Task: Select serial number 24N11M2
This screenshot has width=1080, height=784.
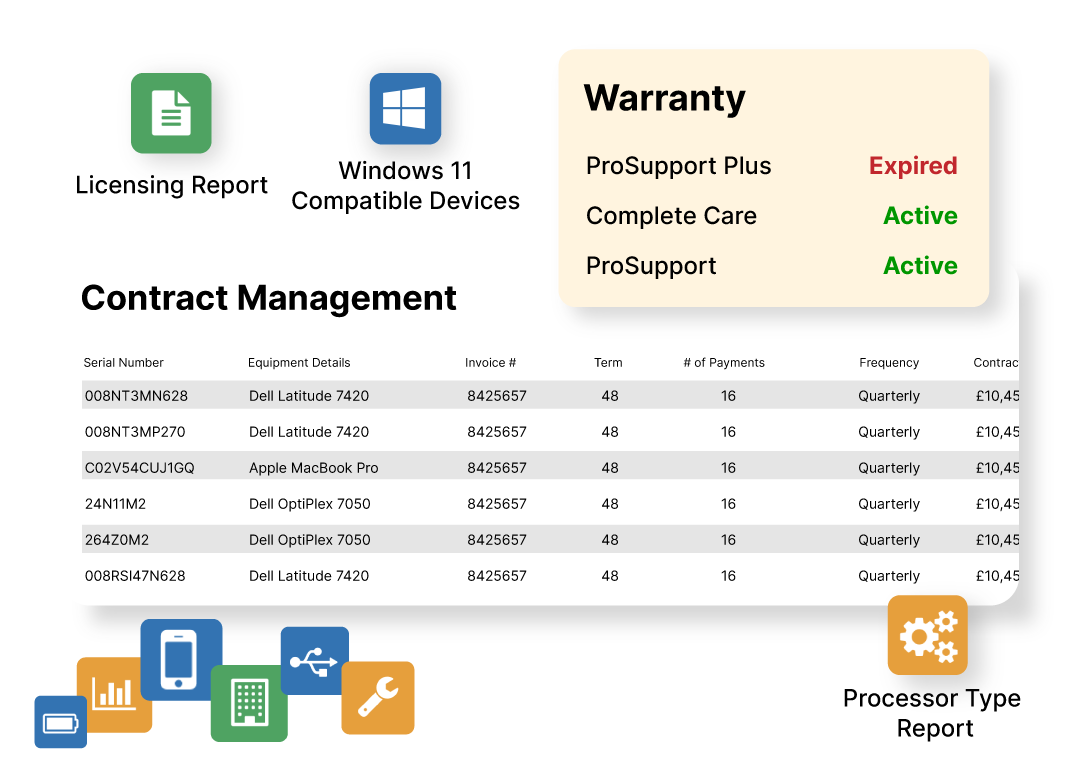Action: [115, 504]
